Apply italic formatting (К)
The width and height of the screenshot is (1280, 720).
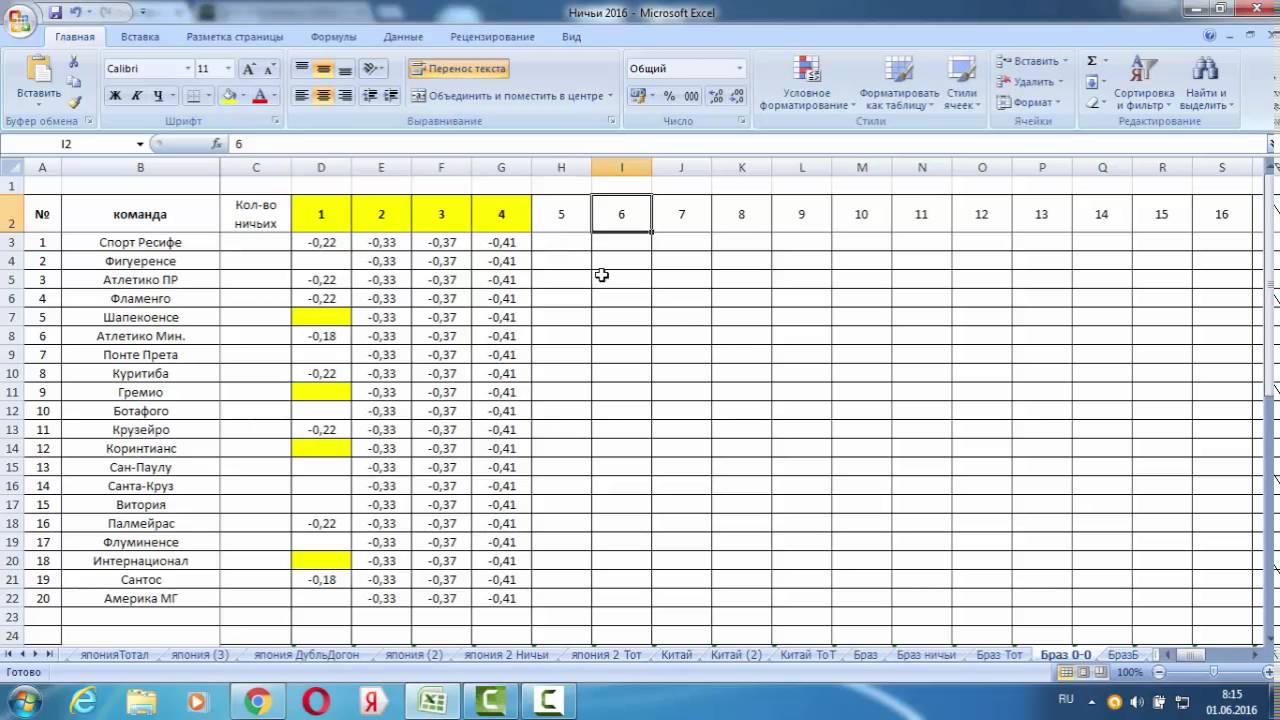[137, 96]
